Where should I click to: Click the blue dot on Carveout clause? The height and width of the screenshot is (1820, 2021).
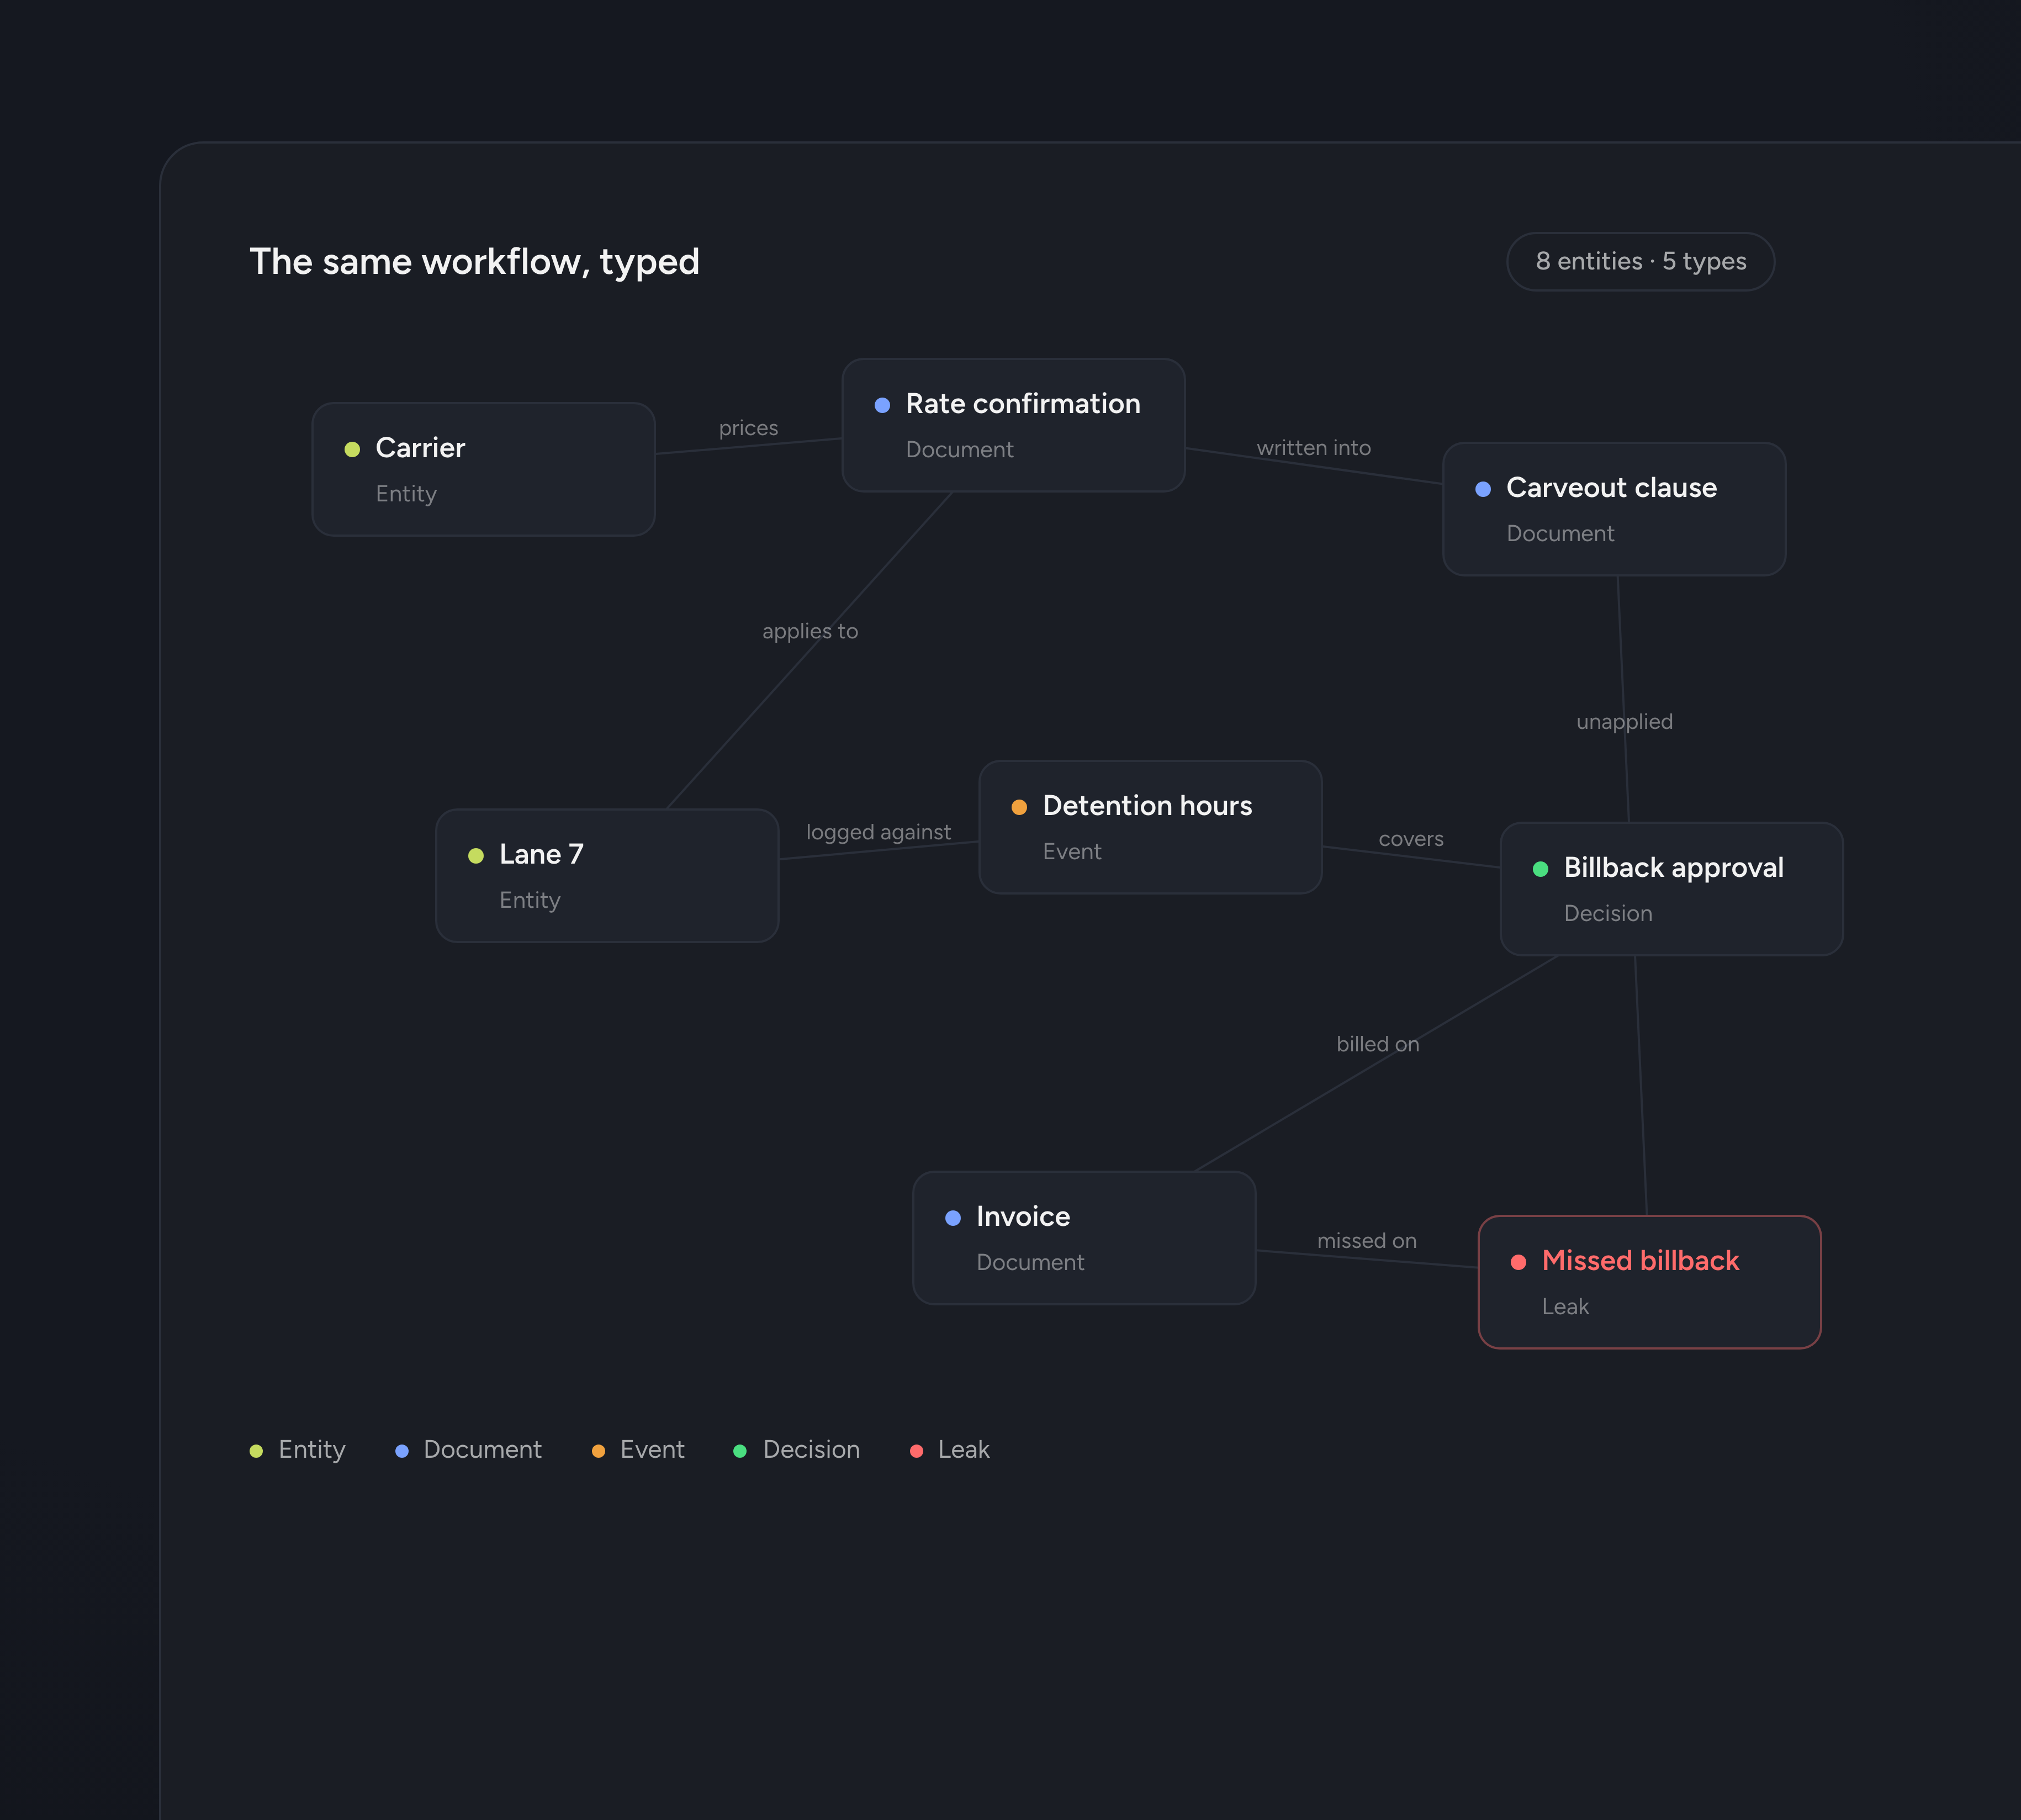[1483, 489]
